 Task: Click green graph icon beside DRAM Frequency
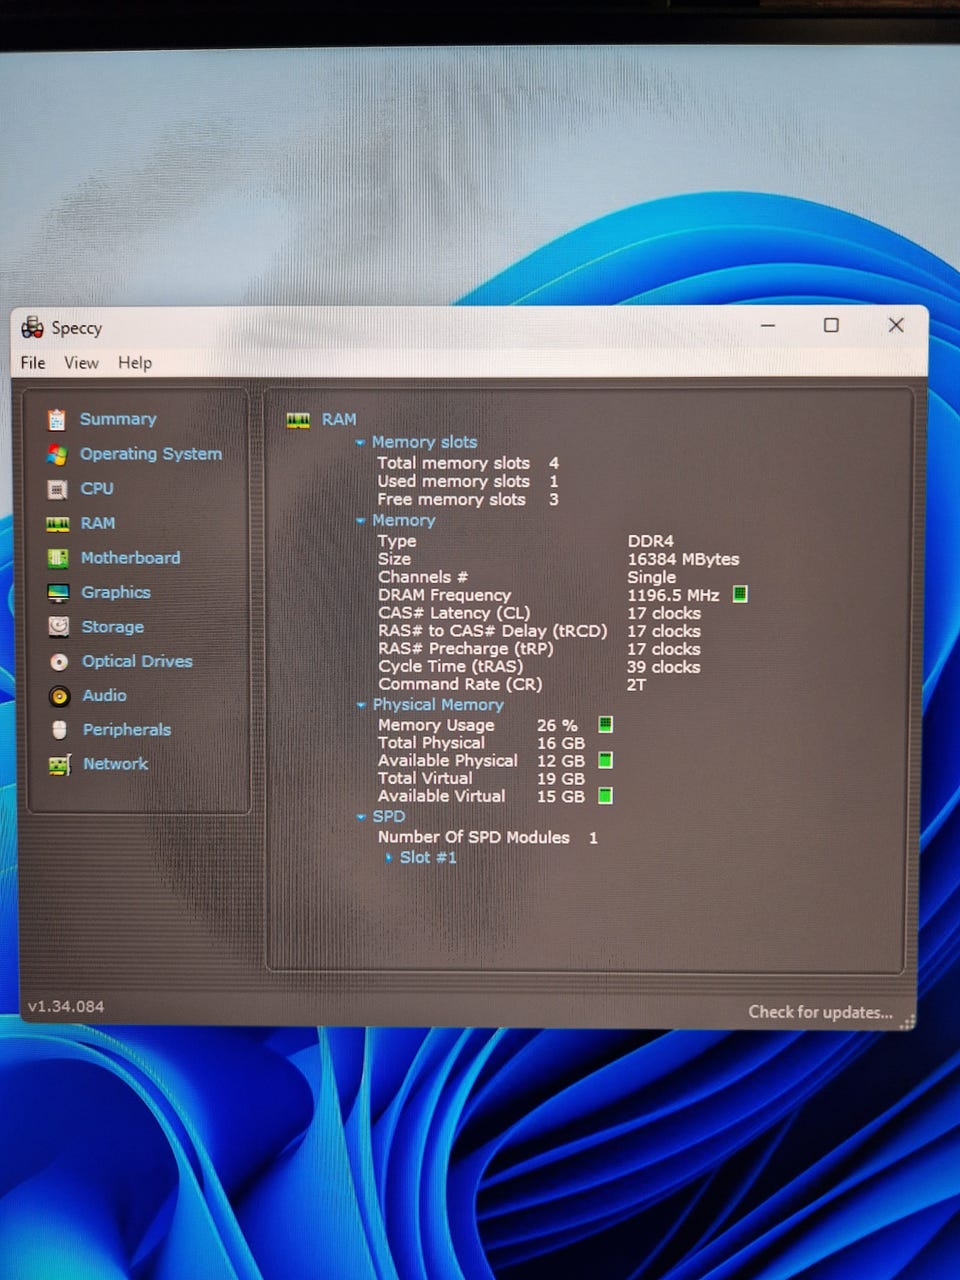[740, 594]
